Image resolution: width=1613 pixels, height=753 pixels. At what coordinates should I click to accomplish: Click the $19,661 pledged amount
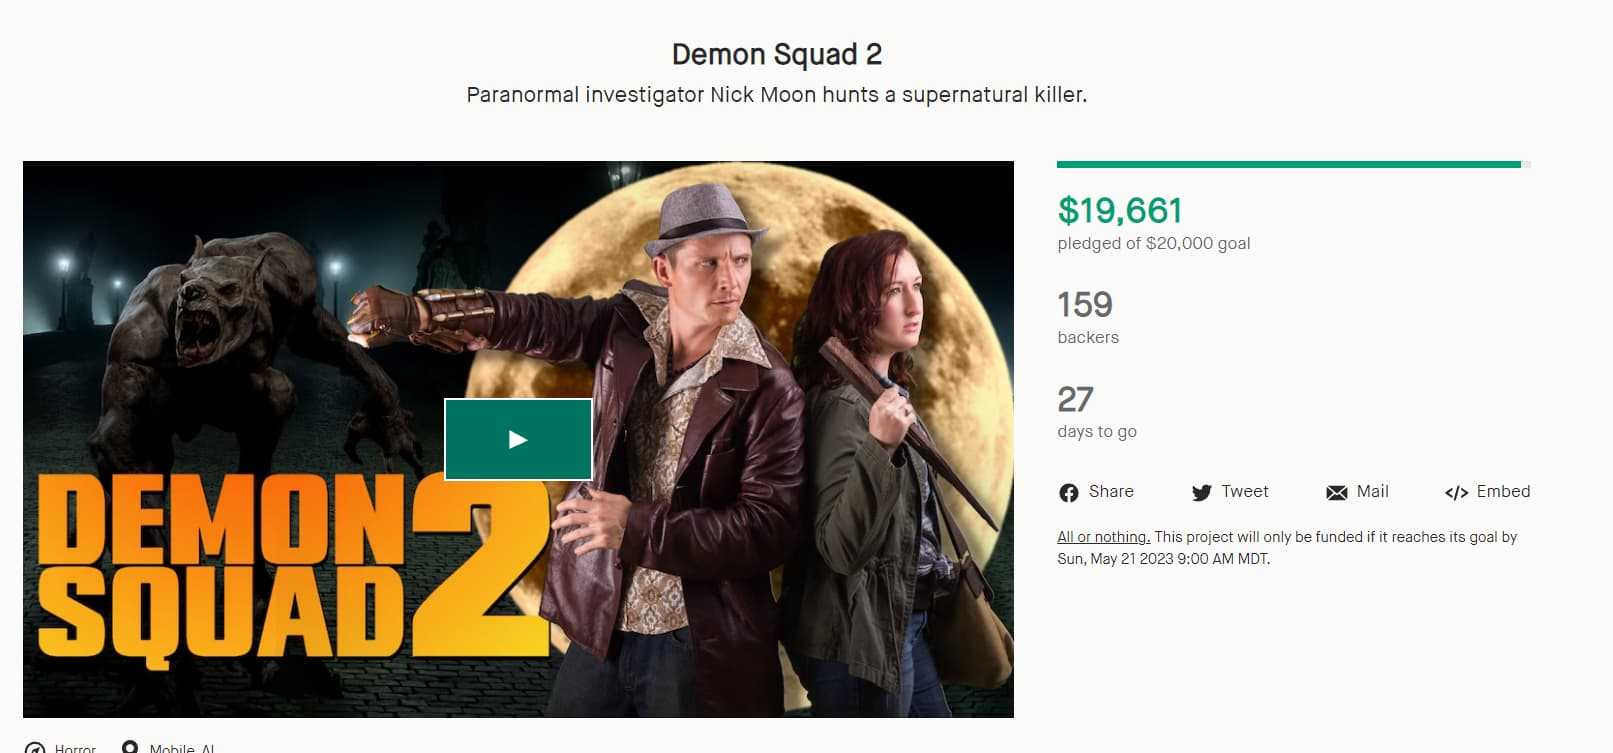point(1120,210)
